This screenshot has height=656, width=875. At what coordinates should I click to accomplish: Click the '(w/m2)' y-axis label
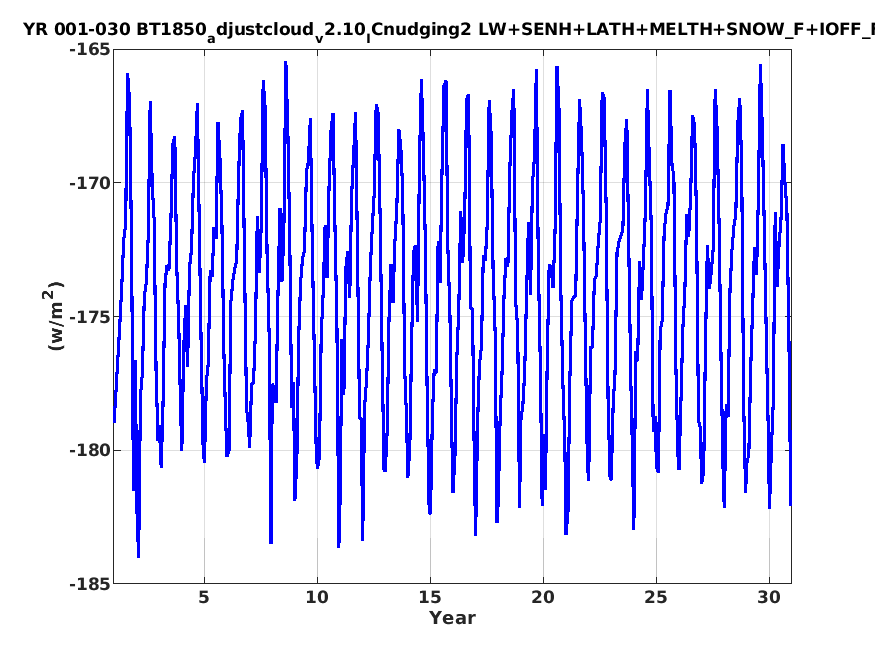[53, 316]
